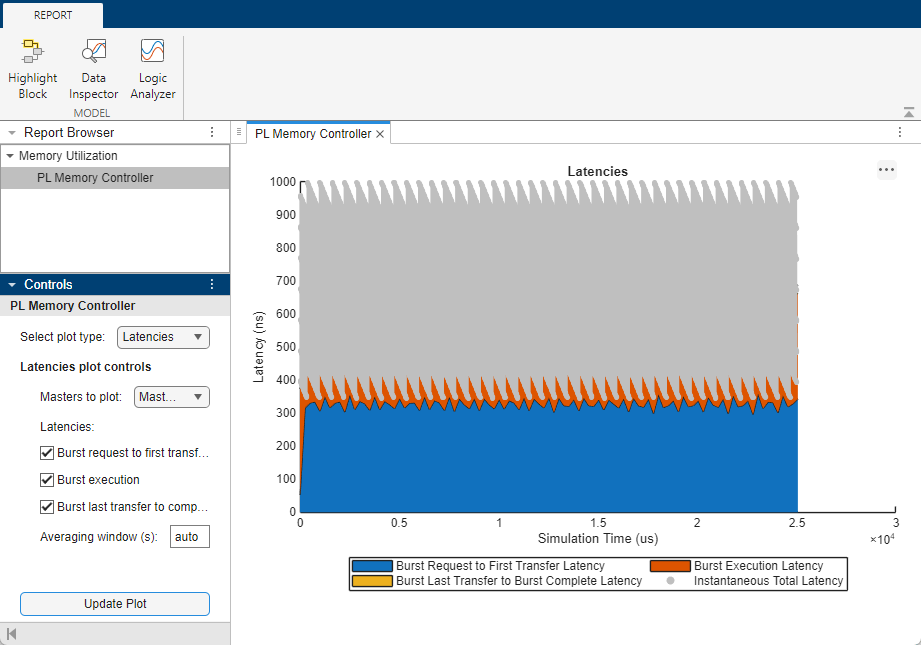Launch the Logic Analyzer
Screen dimensions: 921x645
153,69
